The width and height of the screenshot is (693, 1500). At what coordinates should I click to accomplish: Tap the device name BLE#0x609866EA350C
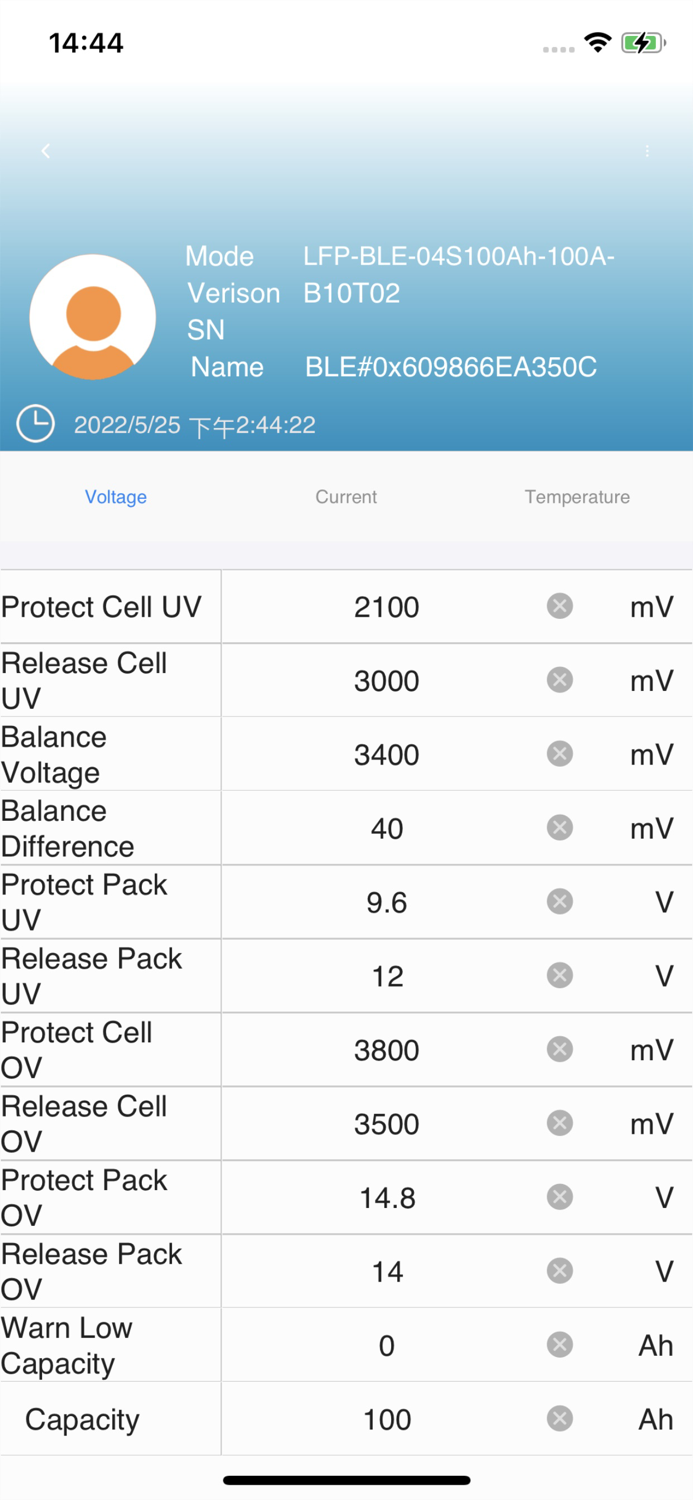point(451,367)
